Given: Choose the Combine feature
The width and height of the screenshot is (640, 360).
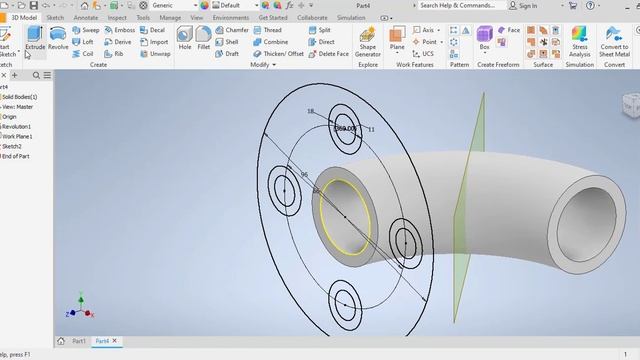Looking at the screenshot, I should (271, 42).
